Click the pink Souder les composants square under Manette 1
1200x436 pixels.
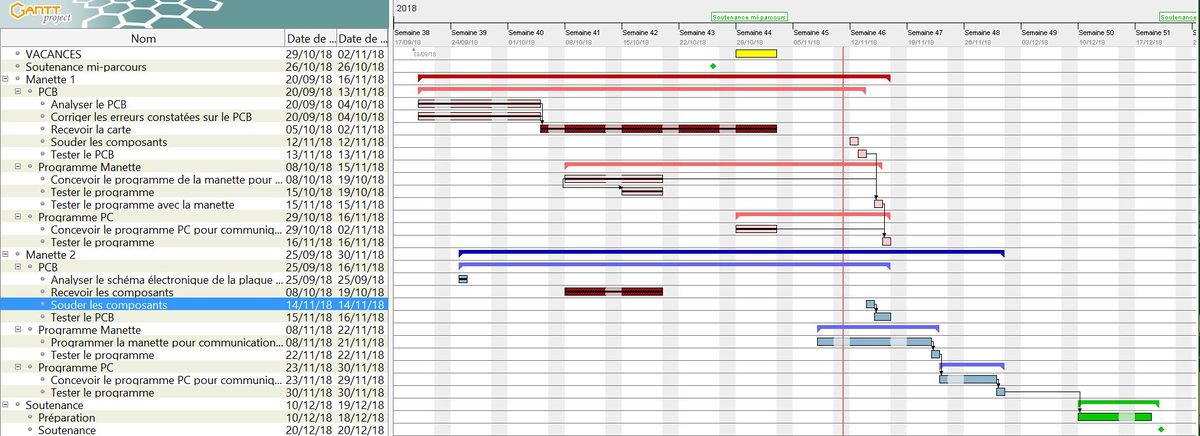(854, 141)
